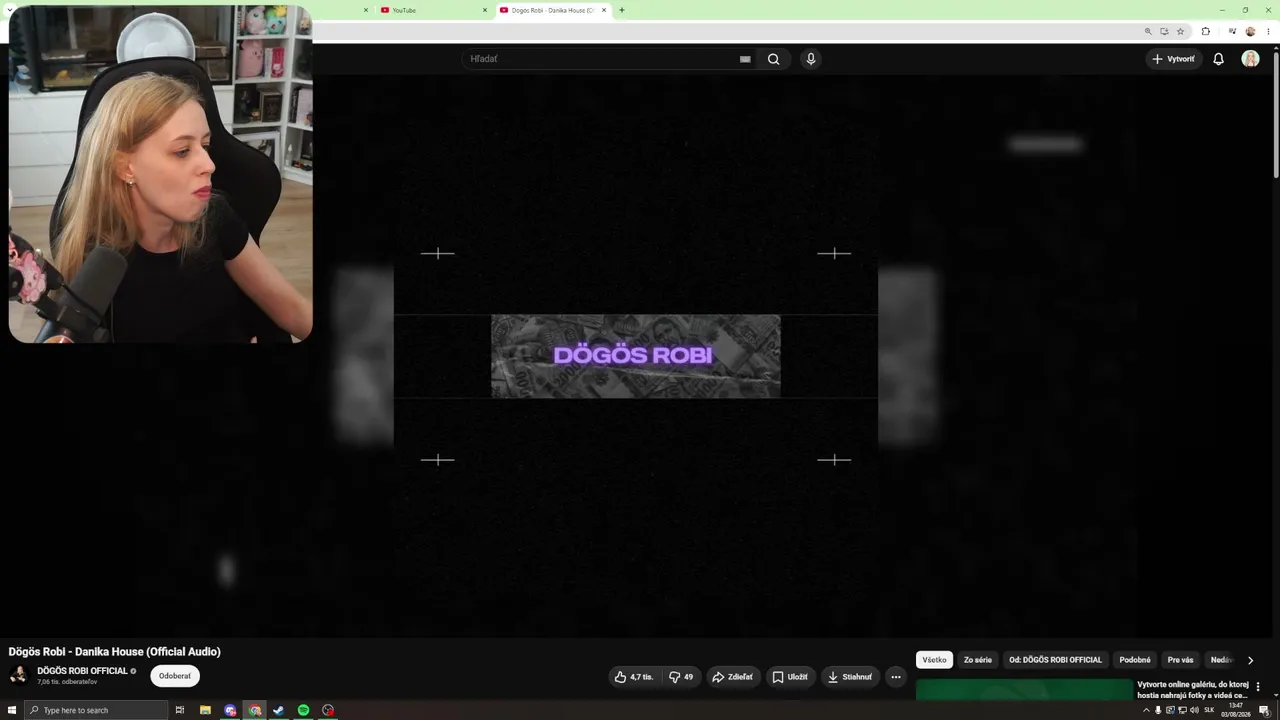Show hidden system tray icons

click(1146, 710)
